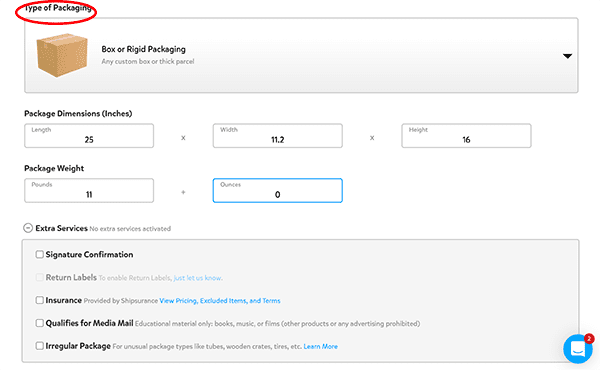Click the Length dimension field
Screen dimensions: 600x370
(89, 135)
